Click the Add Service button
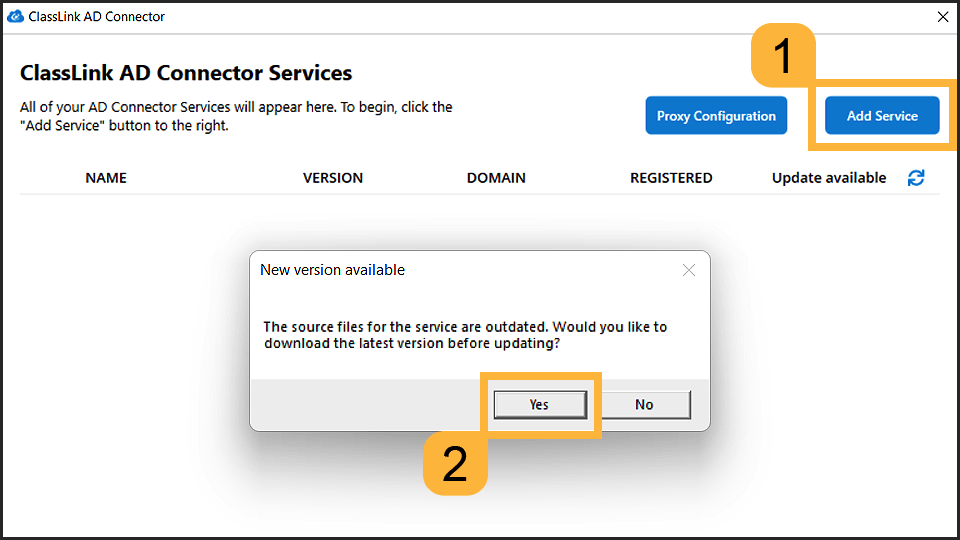This screenshot has height=540, width=960. coord(882,116)
